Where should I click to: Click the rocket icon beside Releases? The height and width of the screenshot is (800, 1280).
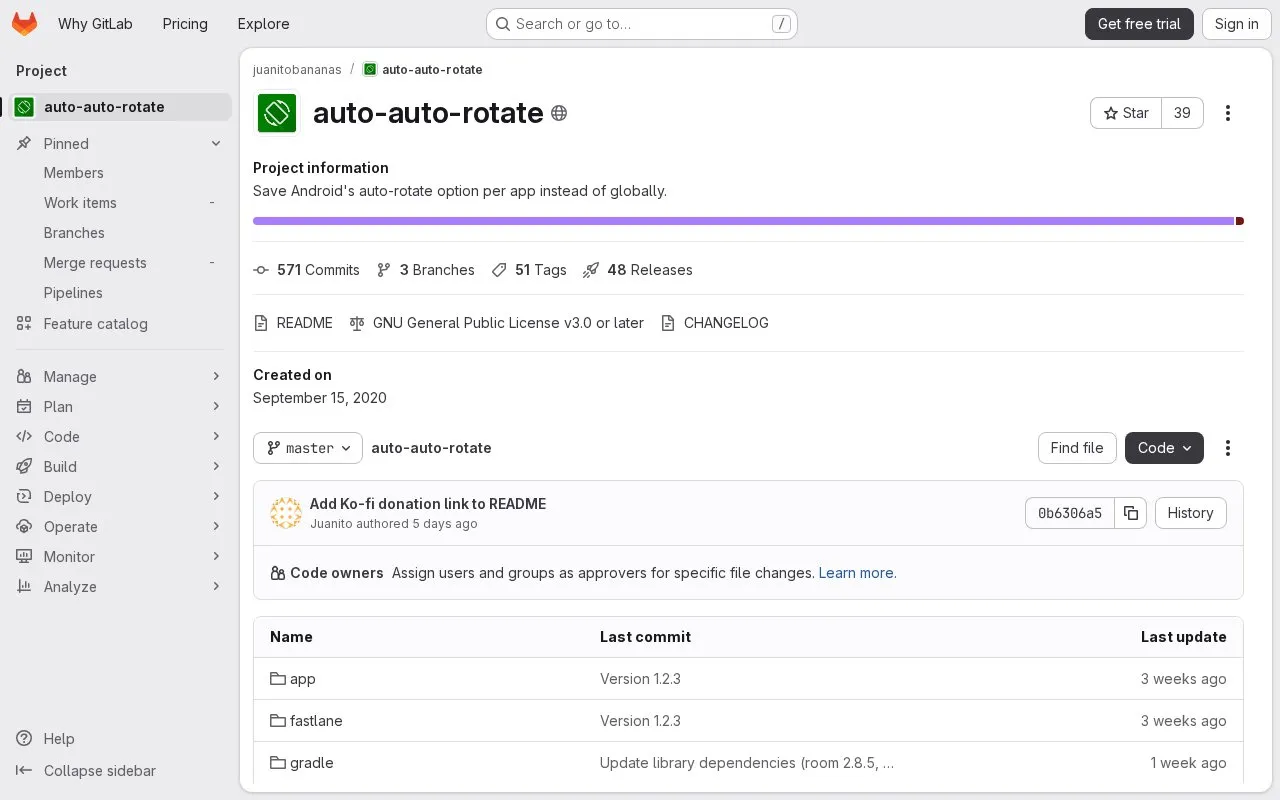(x=591, y=270)
